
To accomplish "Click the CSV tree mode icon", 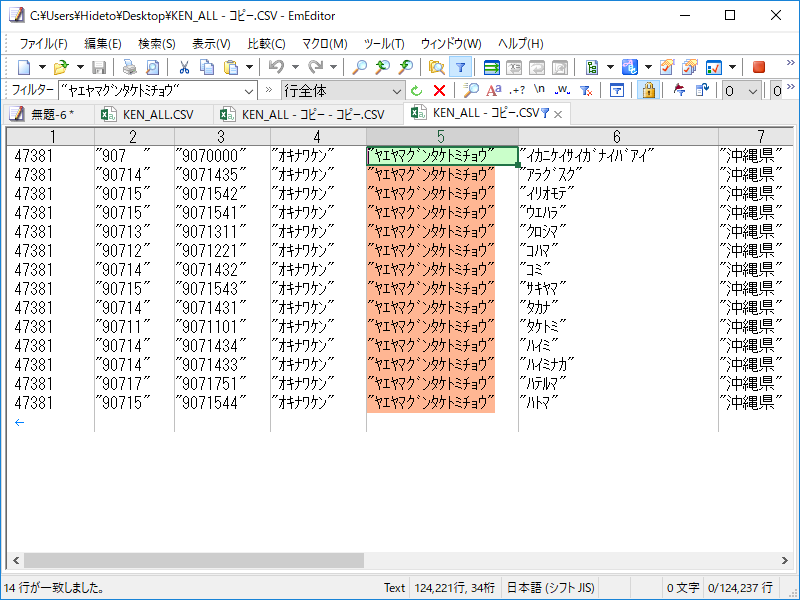I will 592,67.
